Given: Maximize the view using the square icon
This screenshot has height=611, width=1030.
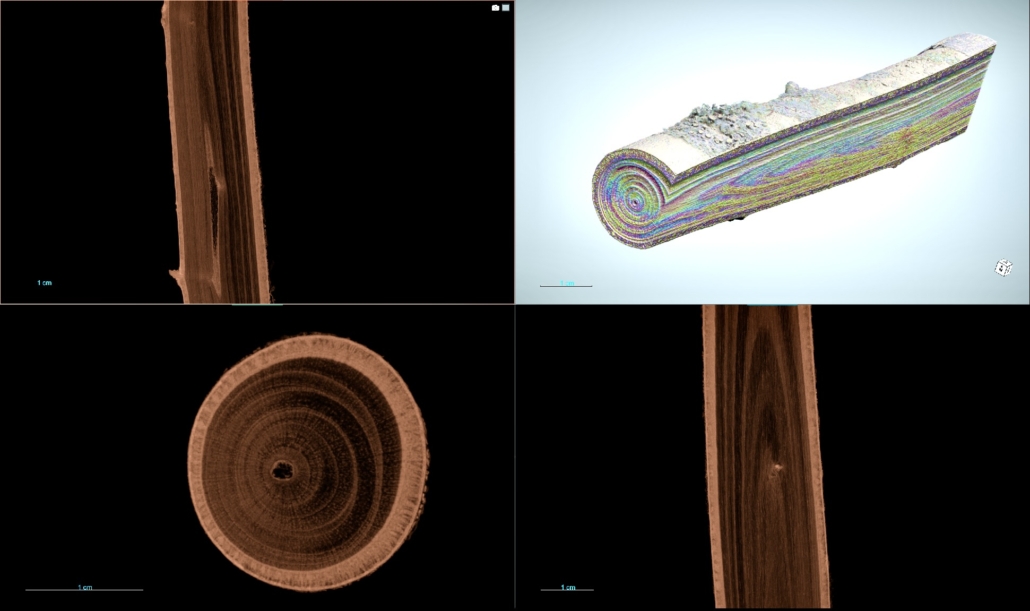Looking at the screenshot, I should (506, 7).
